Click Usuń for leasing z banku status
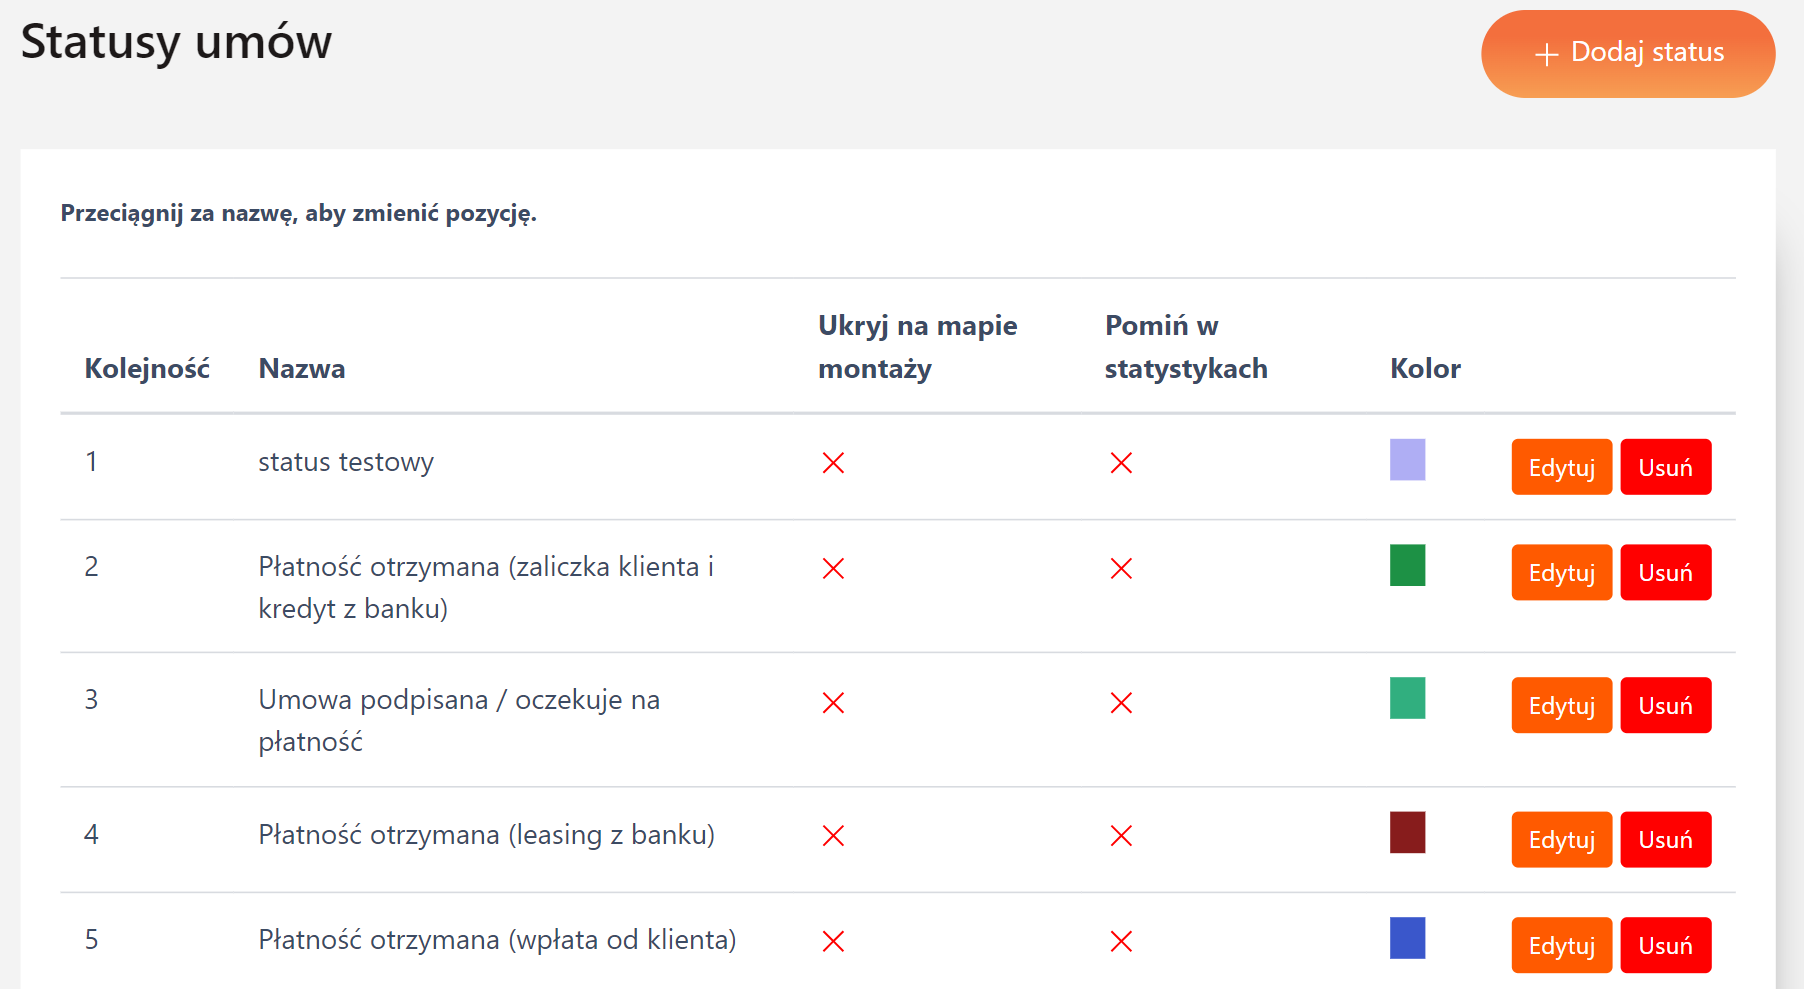Screen dimensions: 1804x989 click(x=1665, y=839)
